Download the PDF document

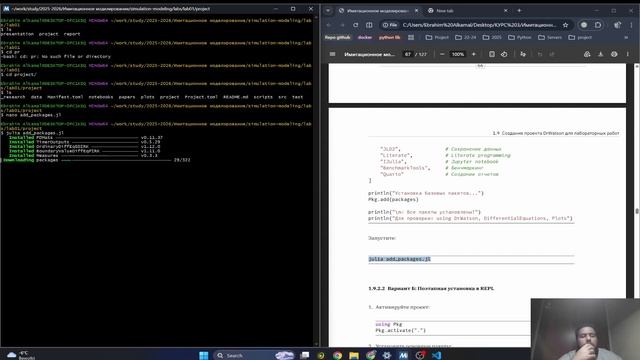click(x=600, y=54)
